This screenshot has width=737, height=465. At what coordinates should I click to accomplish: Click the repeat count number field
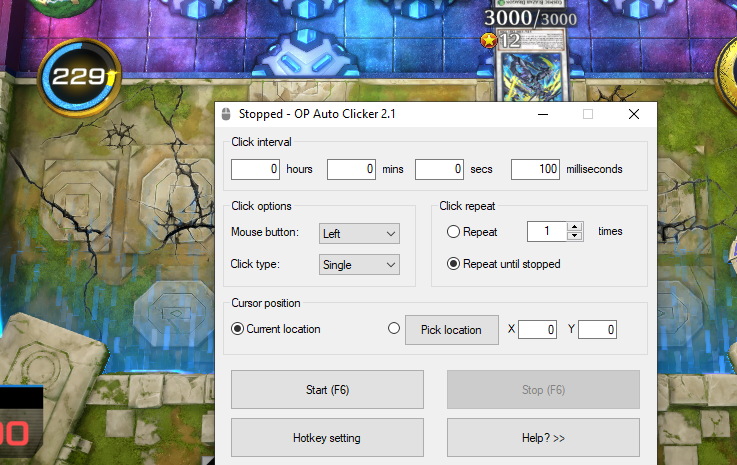[547, 231]
